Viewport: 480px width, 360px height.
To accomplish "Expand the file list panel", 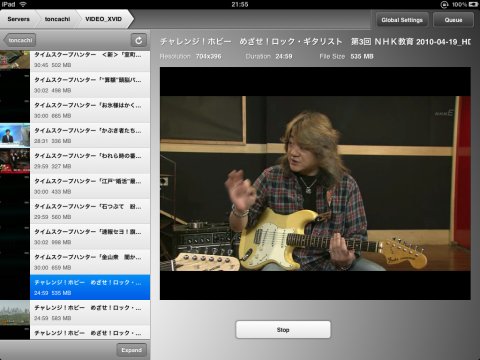I will (132, 350).
